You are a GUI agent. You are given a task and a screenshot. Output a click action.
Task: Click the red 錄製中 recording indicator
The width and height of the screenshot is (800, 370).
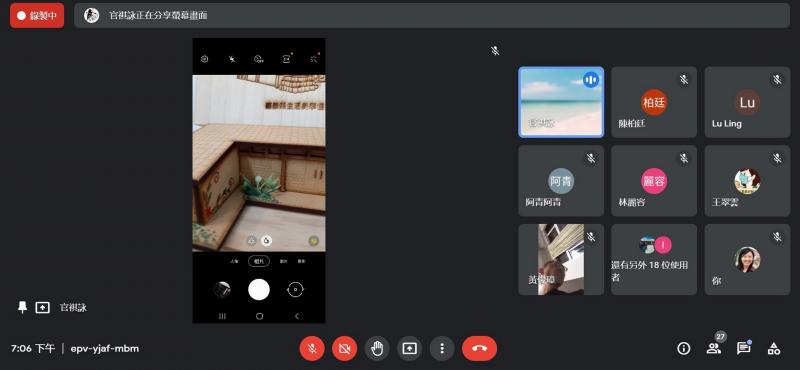point(37,15)
